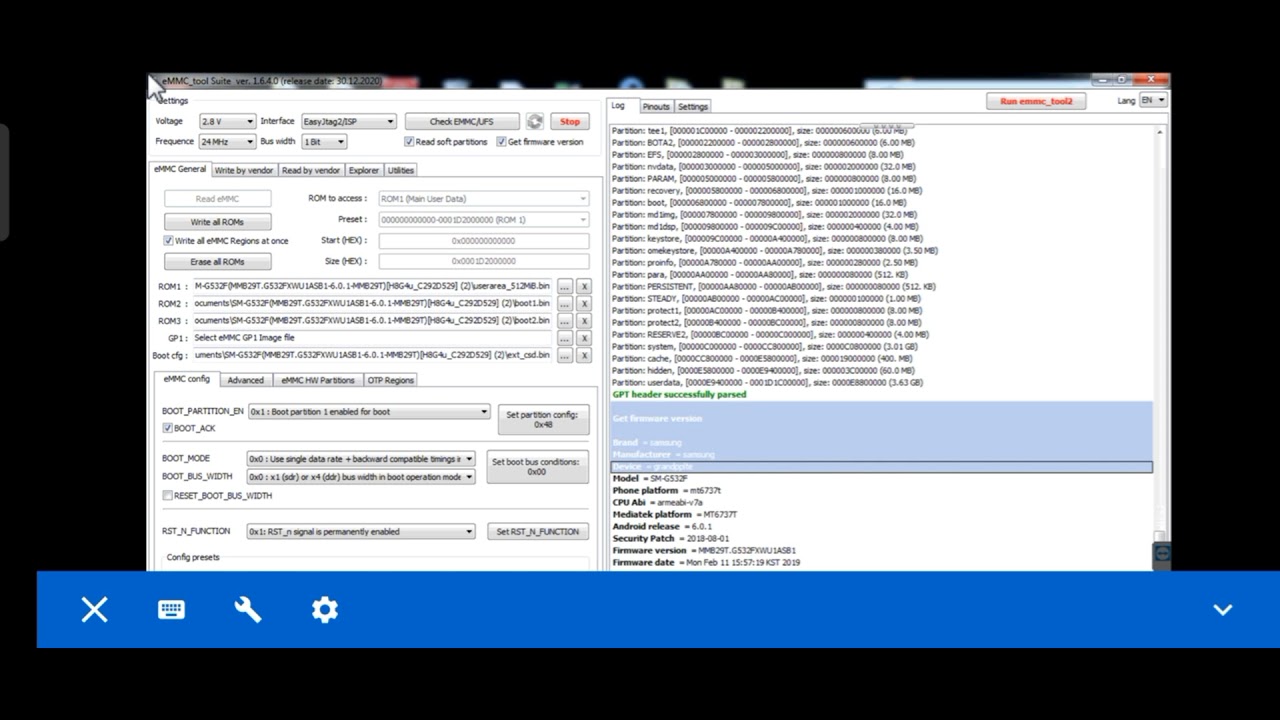The image size is (1280, 720).
Task: Click Run emmc_tool2 button
Action: pyautogui.click(x=1036, y=101)
